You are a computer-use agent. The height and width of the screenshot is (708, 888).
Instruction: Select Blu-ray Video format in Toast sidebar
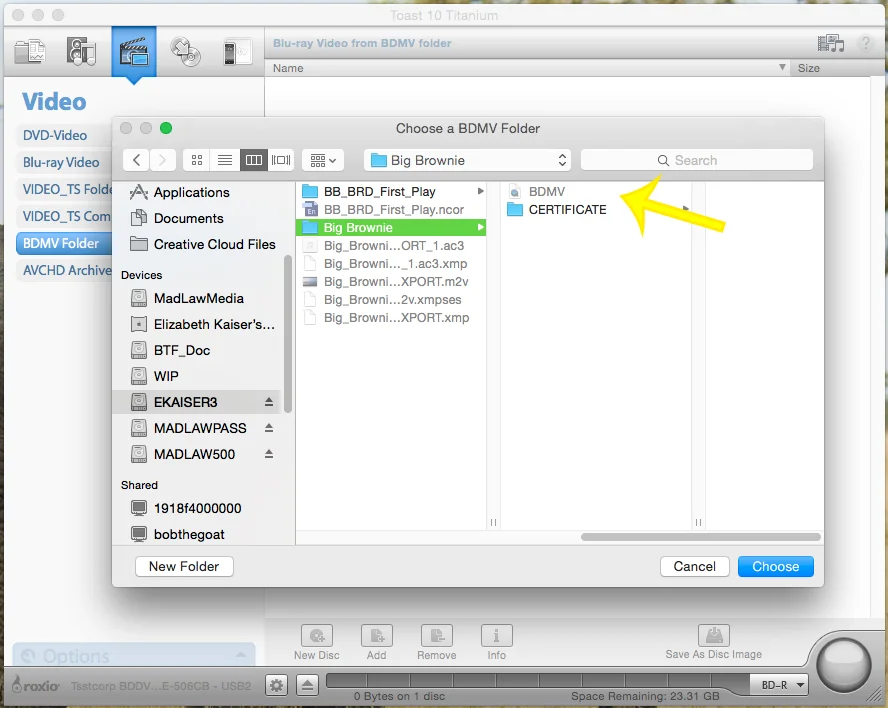pyautogui.click(x=61, y=163)
